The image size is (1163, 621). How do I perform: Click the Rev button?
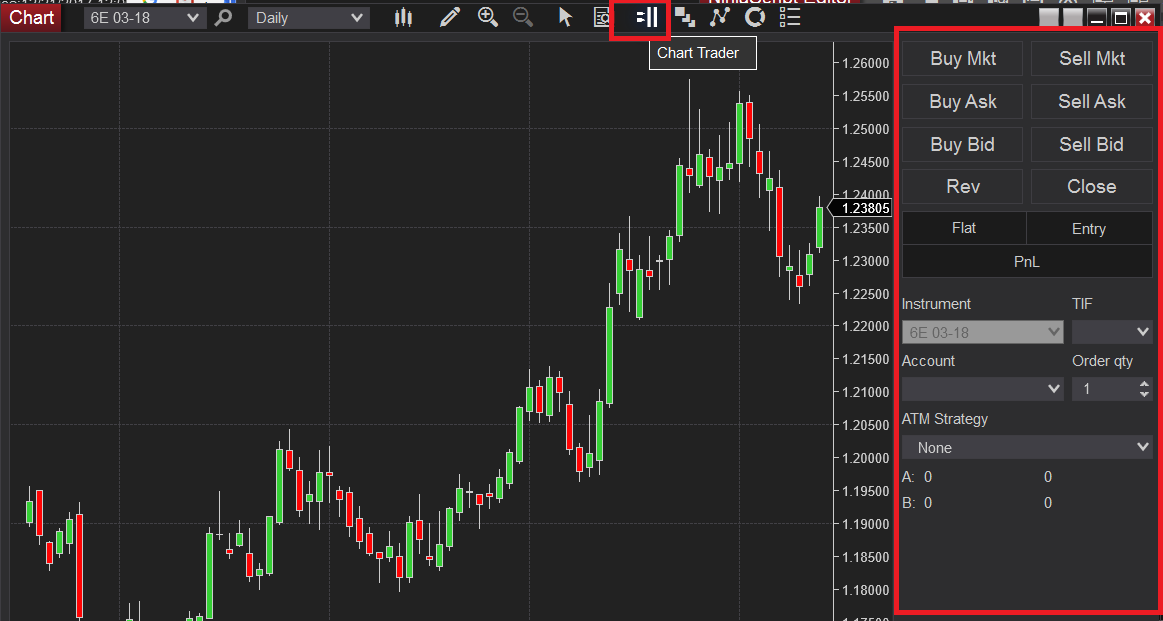963,186
